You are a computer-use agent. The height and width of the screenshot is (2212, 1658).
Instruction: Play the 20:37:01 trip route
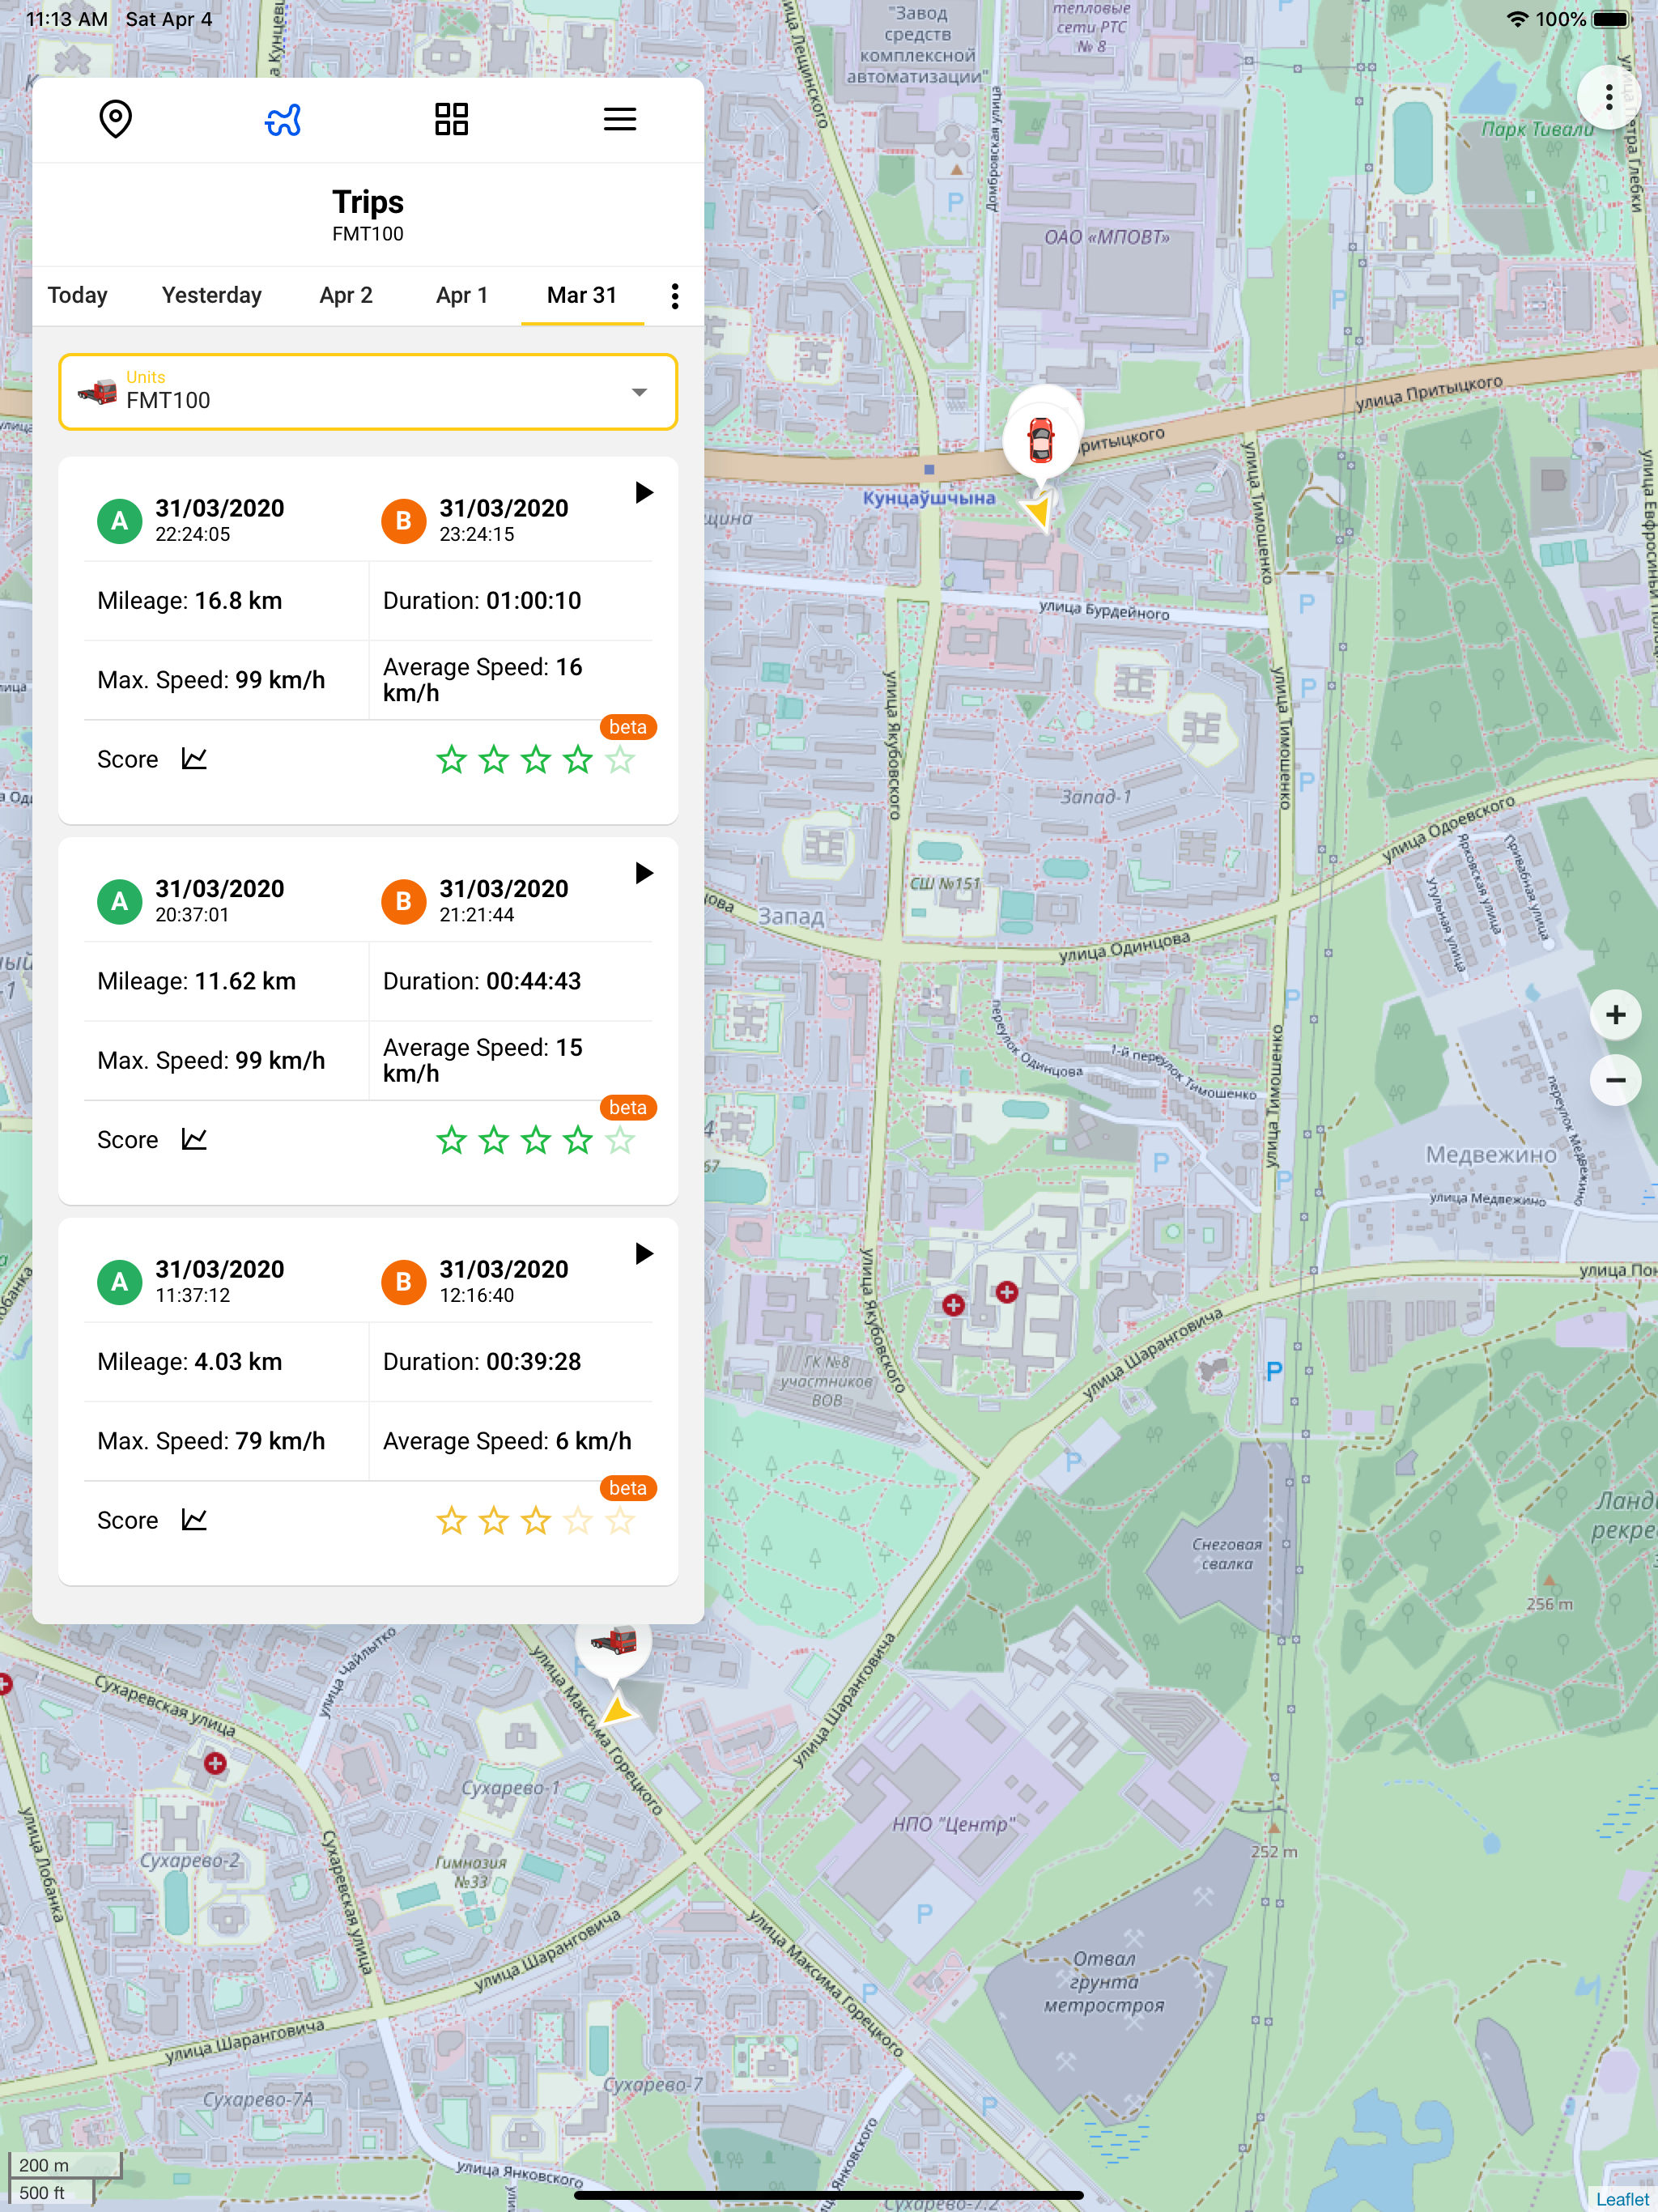644,873
